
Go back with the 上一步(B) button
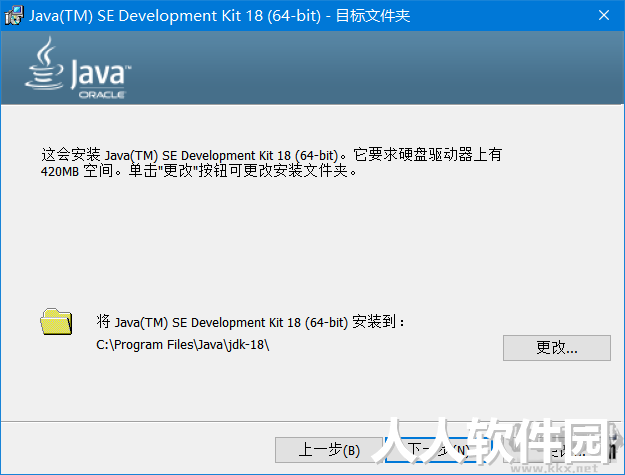[x=329, y=450]
